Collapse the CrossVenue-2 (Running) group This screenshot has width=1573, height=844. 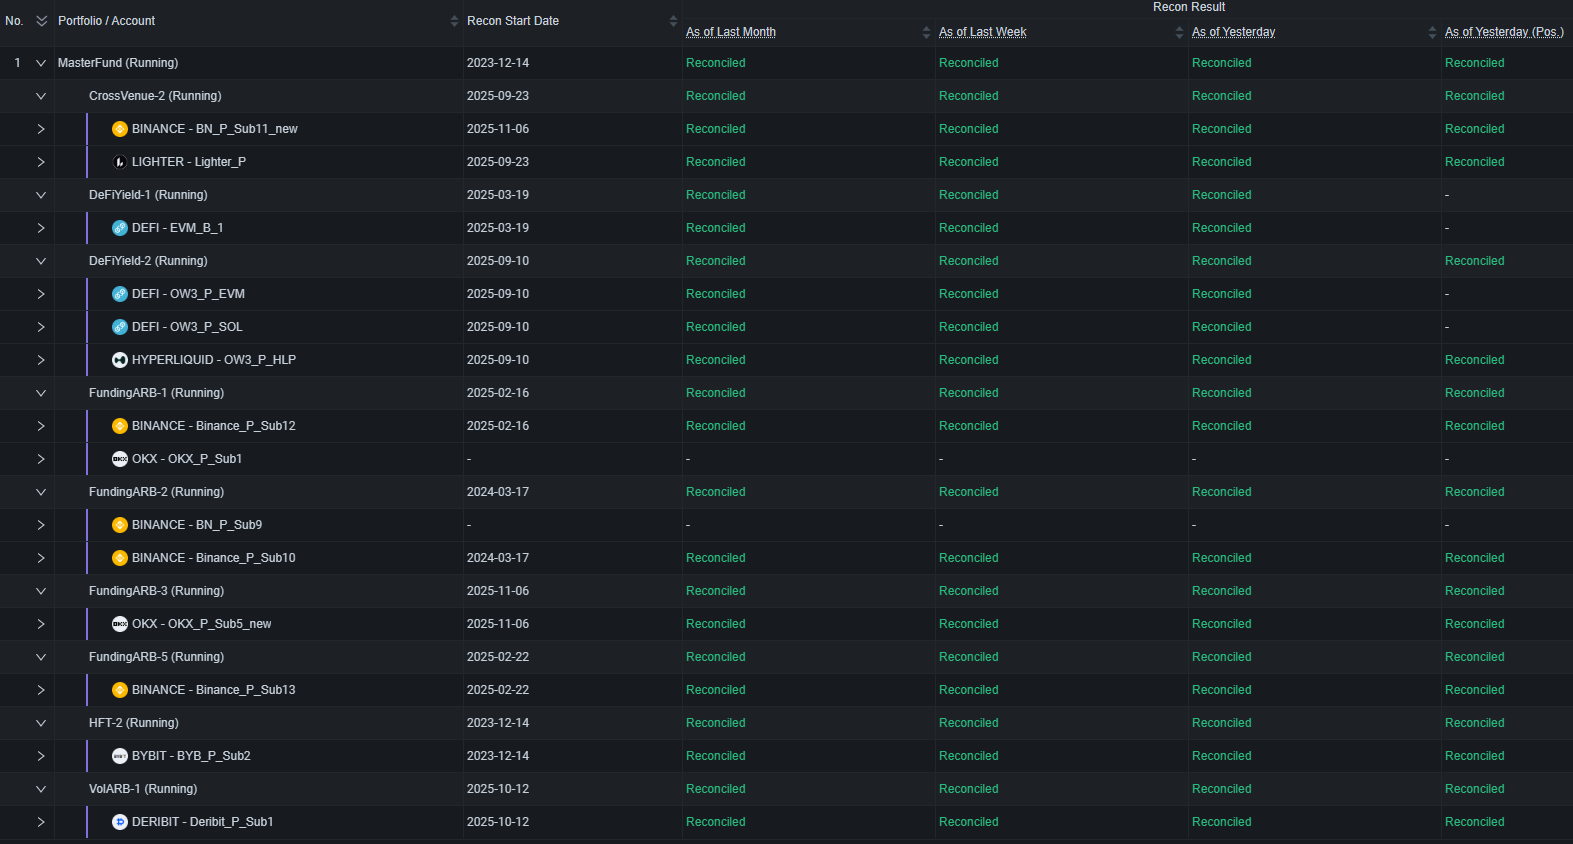pyautogui.click(x=41, y=96)
